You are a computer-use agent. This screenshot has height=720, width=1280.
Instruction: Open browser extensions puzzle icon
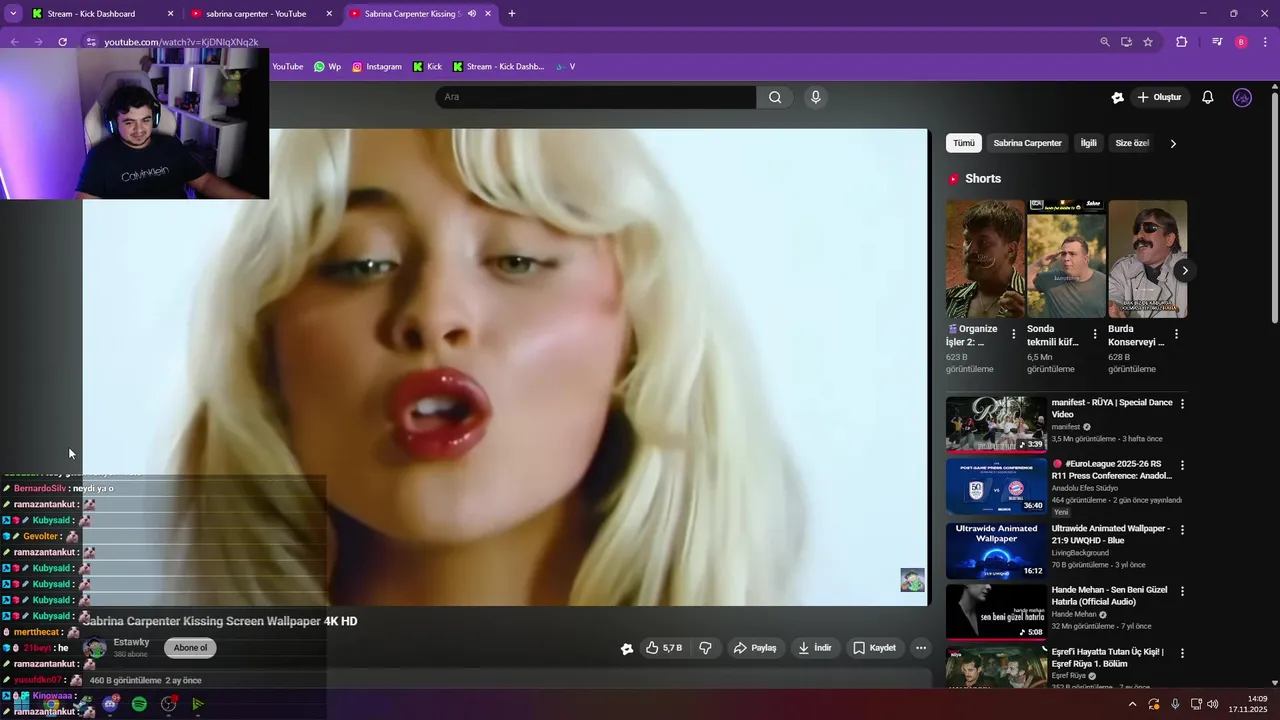tap(1182, 42)
